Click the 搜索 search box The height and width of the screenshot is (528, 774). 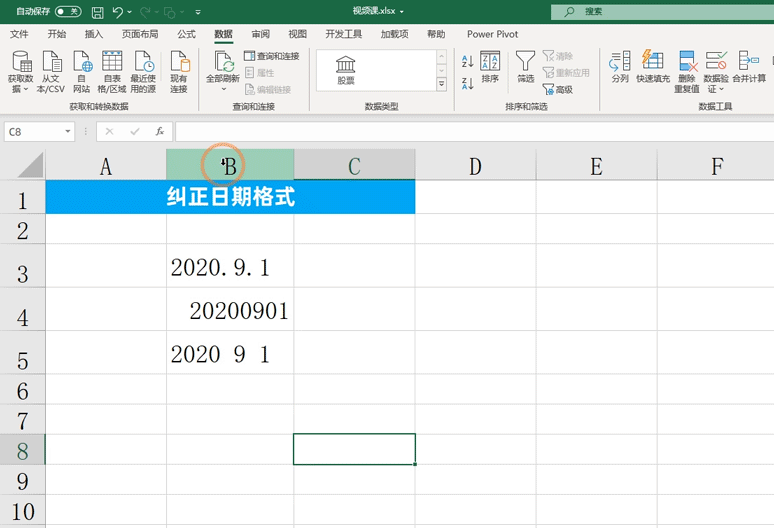coord(662,11)
